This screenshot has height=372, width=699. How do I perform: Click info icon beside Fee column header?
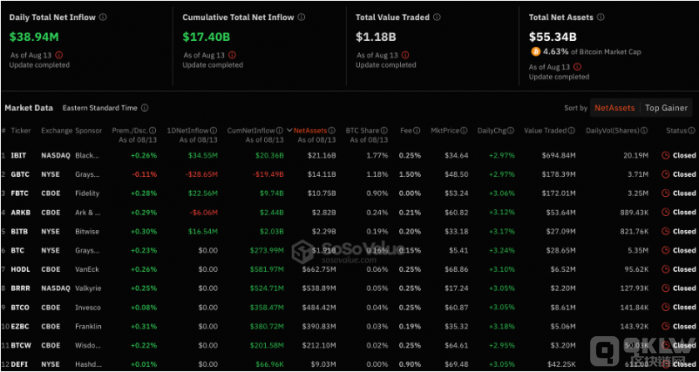click(x=416, y=131)
